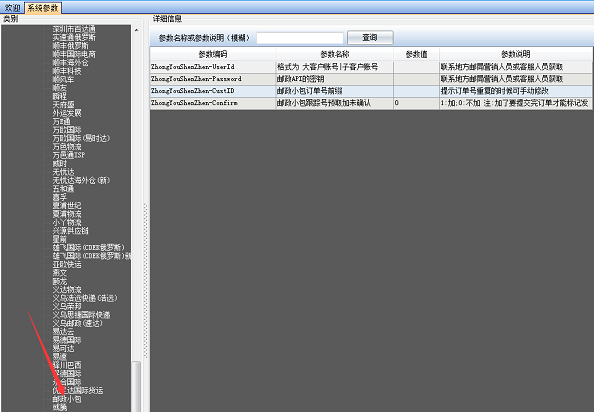Image resolution: width=594 pixels, height=412 pixels.
Task: Select 顺丰国际电商 in the category tree
Action: pyautogui.click(x=74, y=54)
